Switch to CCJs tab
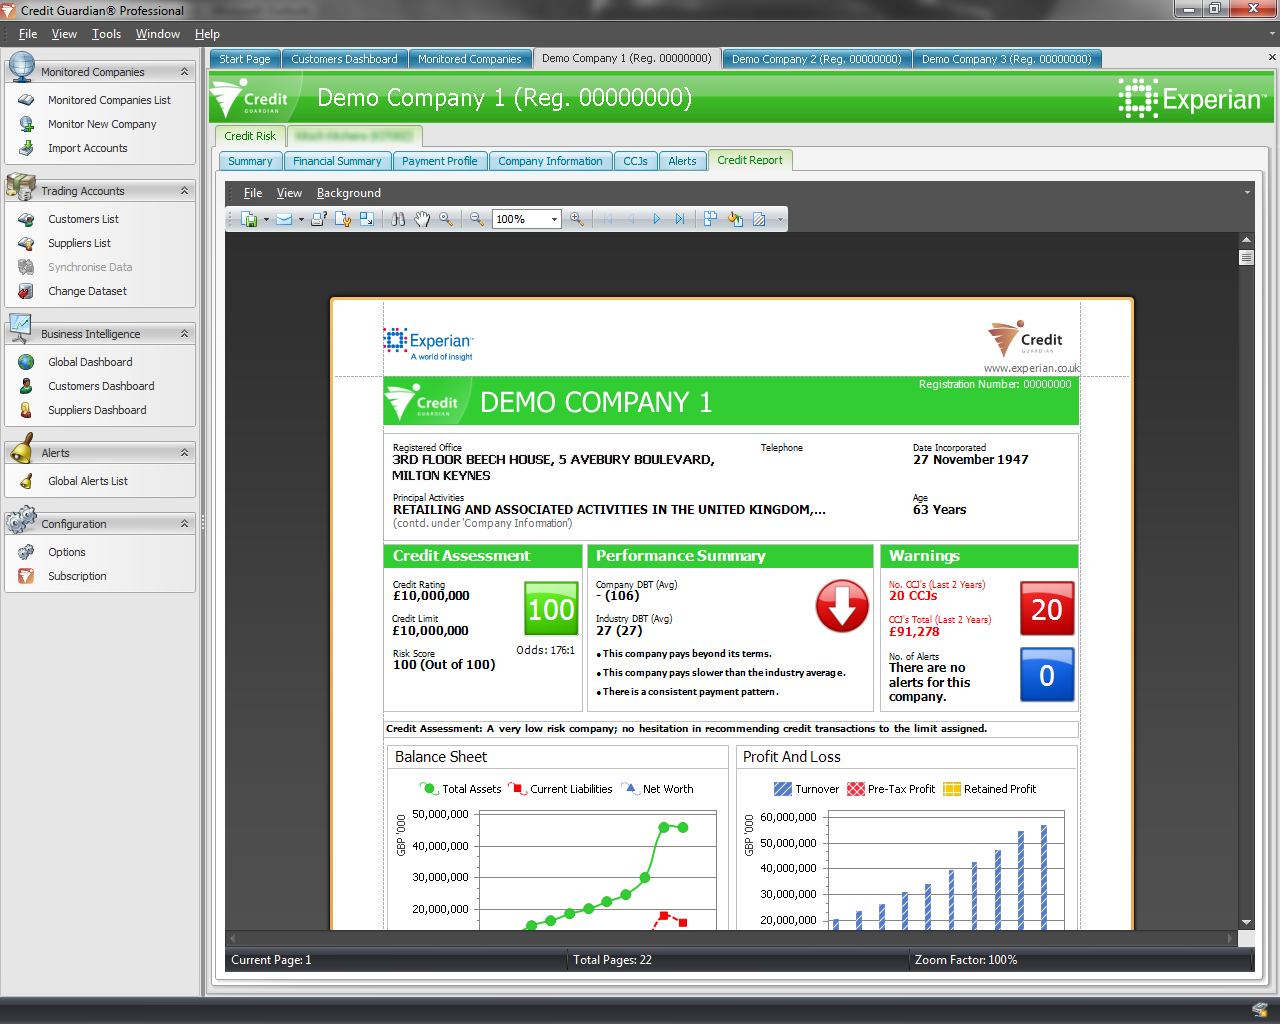The height and width of the screenshot is (1024, 1280). coord(636,161)
